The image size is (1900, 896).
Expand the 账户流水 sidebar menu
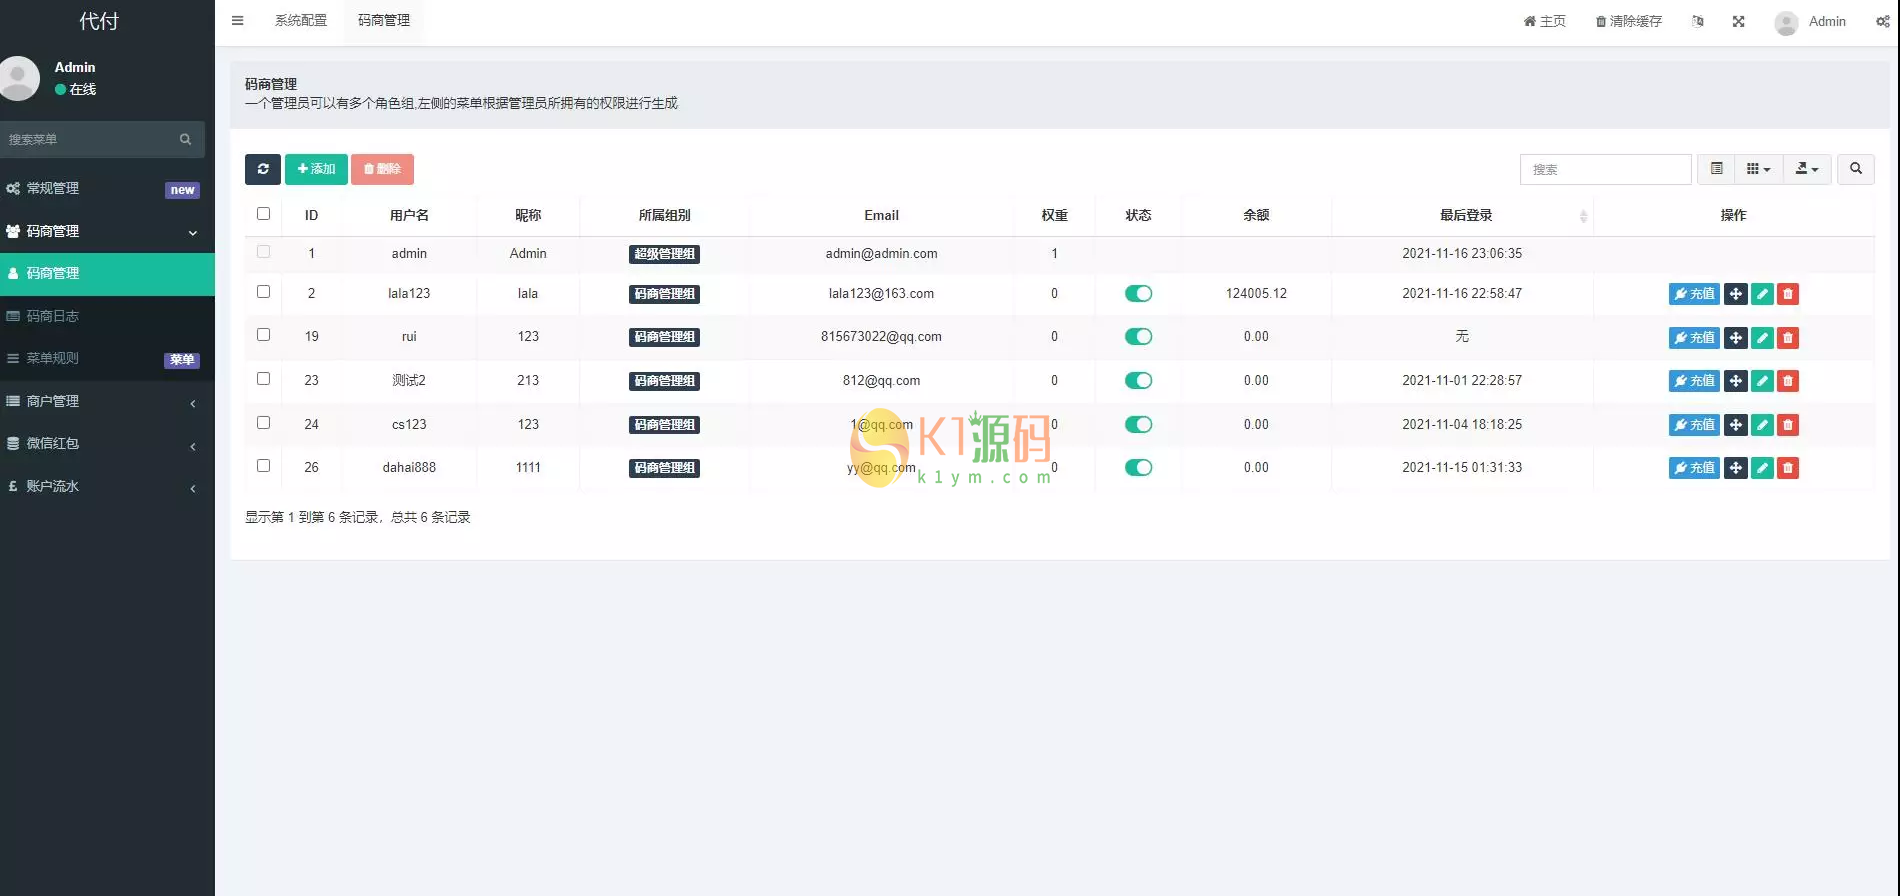tap(107, 486)
